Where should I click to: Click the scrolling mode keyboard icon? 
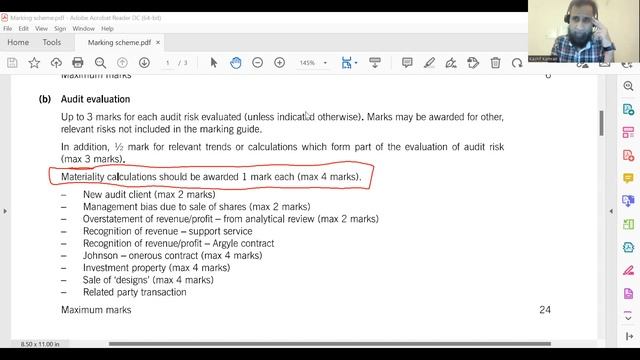click(375, 63)
